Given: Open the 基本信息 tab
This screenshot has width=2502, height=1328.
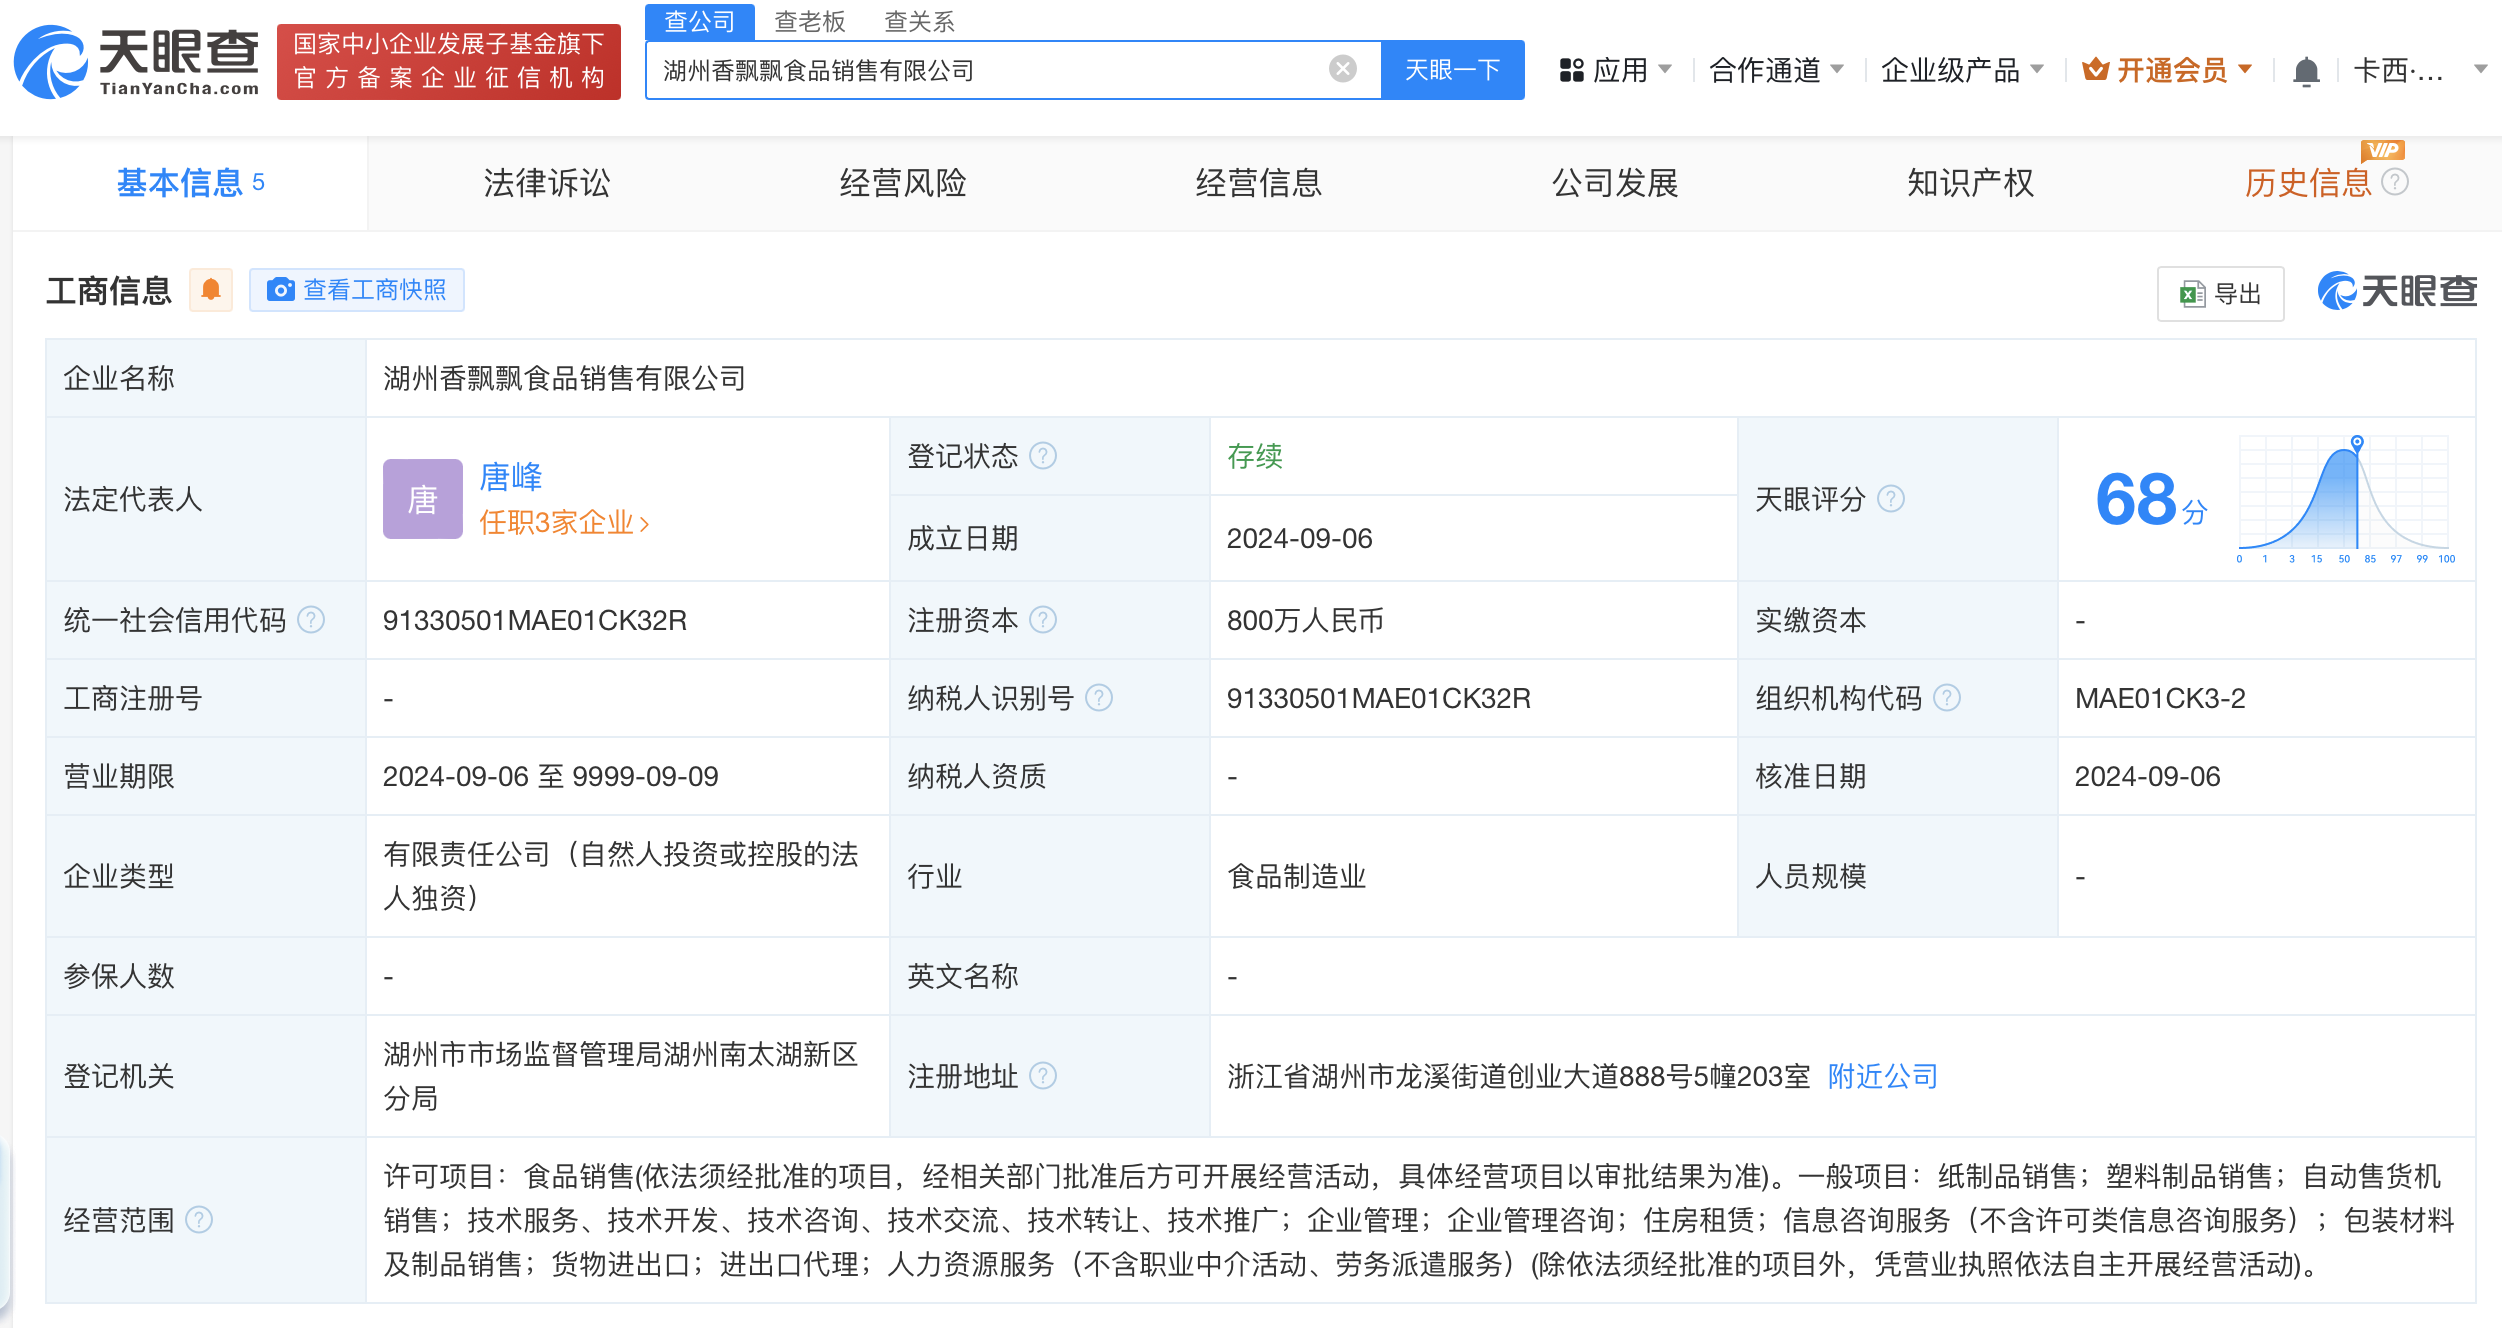Looking at the screenshot, I should (x=190, y=183).
